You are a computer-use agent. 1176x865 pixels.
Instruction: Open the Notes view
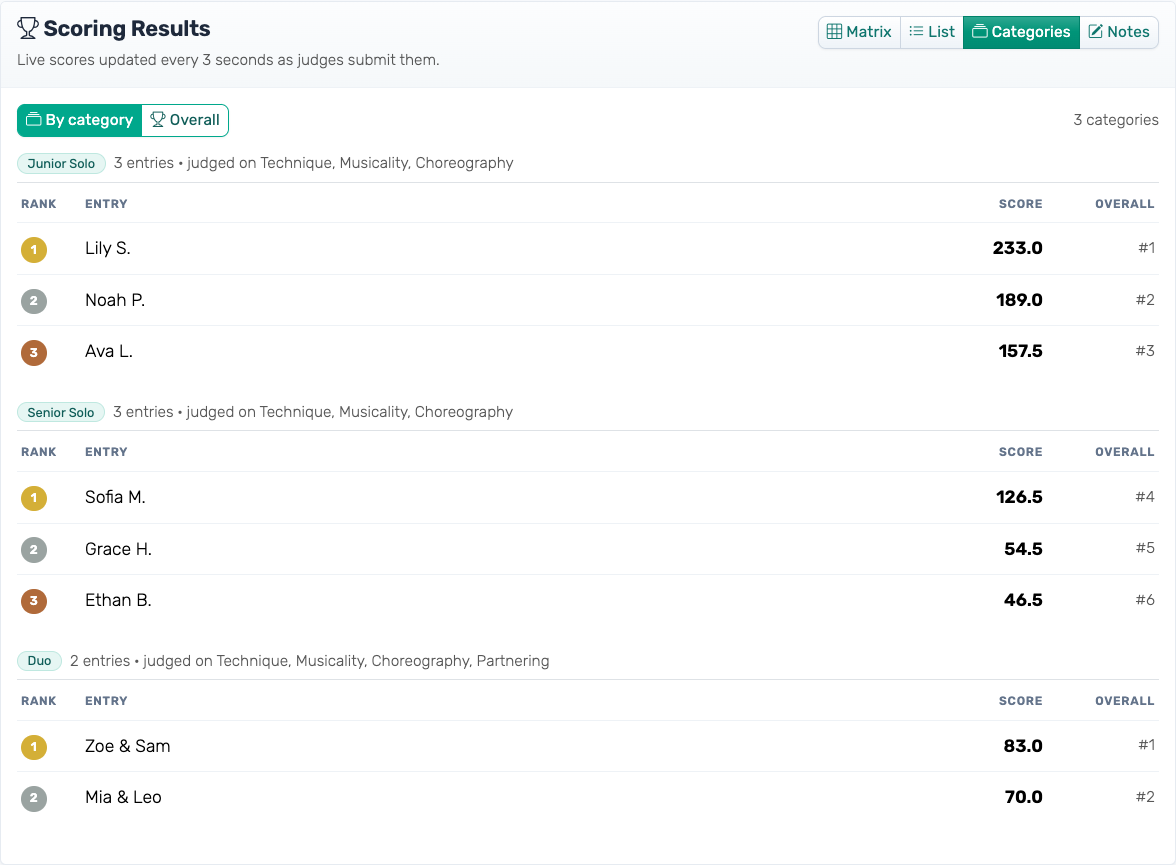tap(1119, 32)
